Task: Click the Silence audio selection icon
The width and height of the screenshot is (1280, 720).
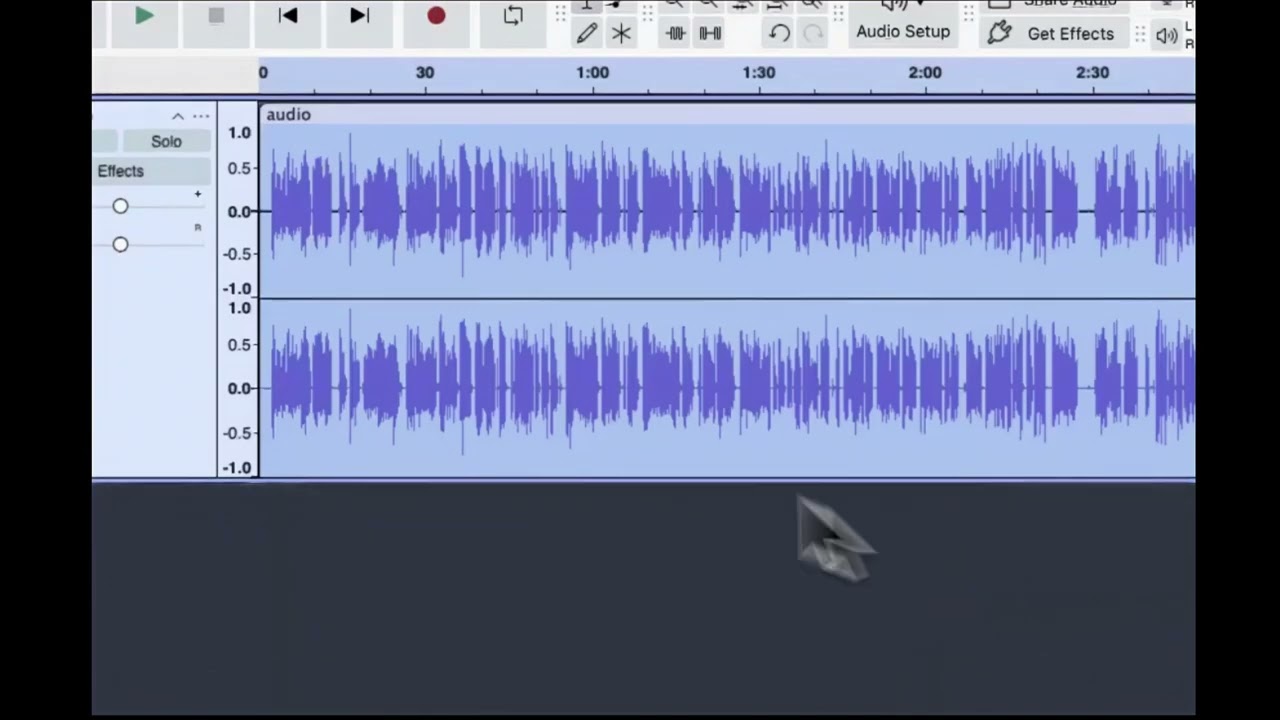Action: [x=710, y=33]
